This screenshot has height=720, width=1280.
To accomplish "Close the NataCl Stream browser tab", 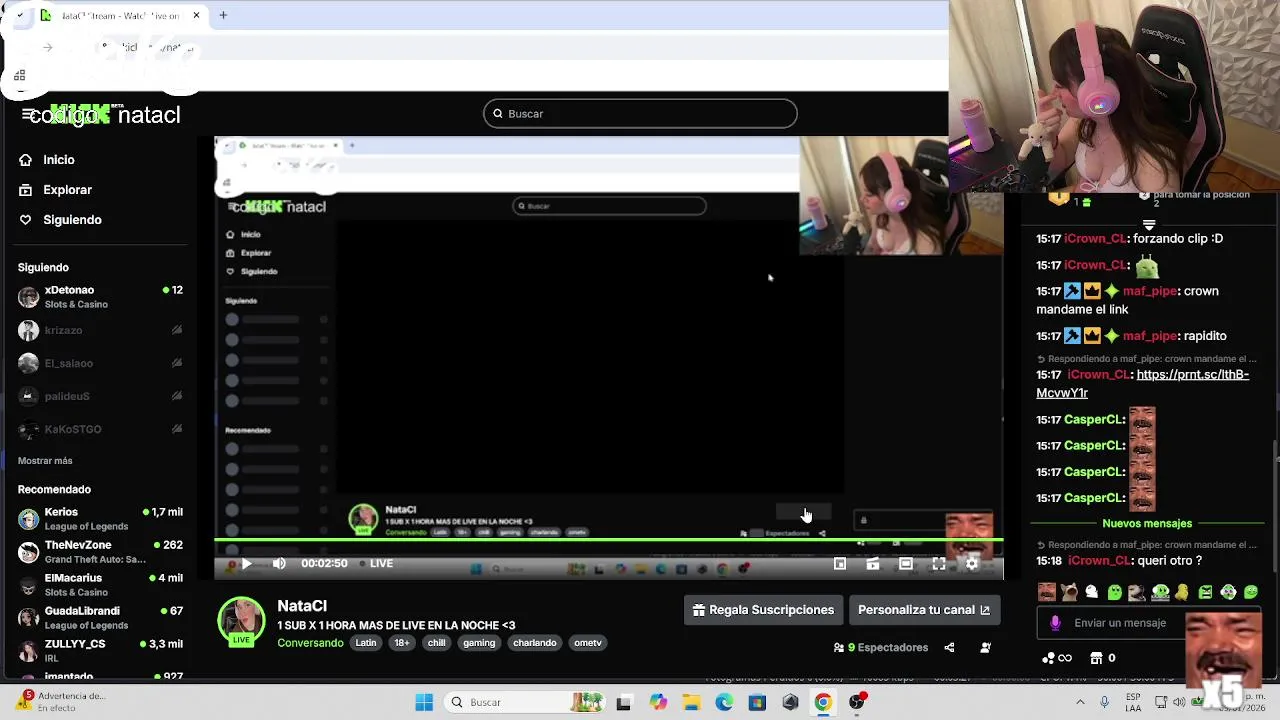I will [196, 15].
